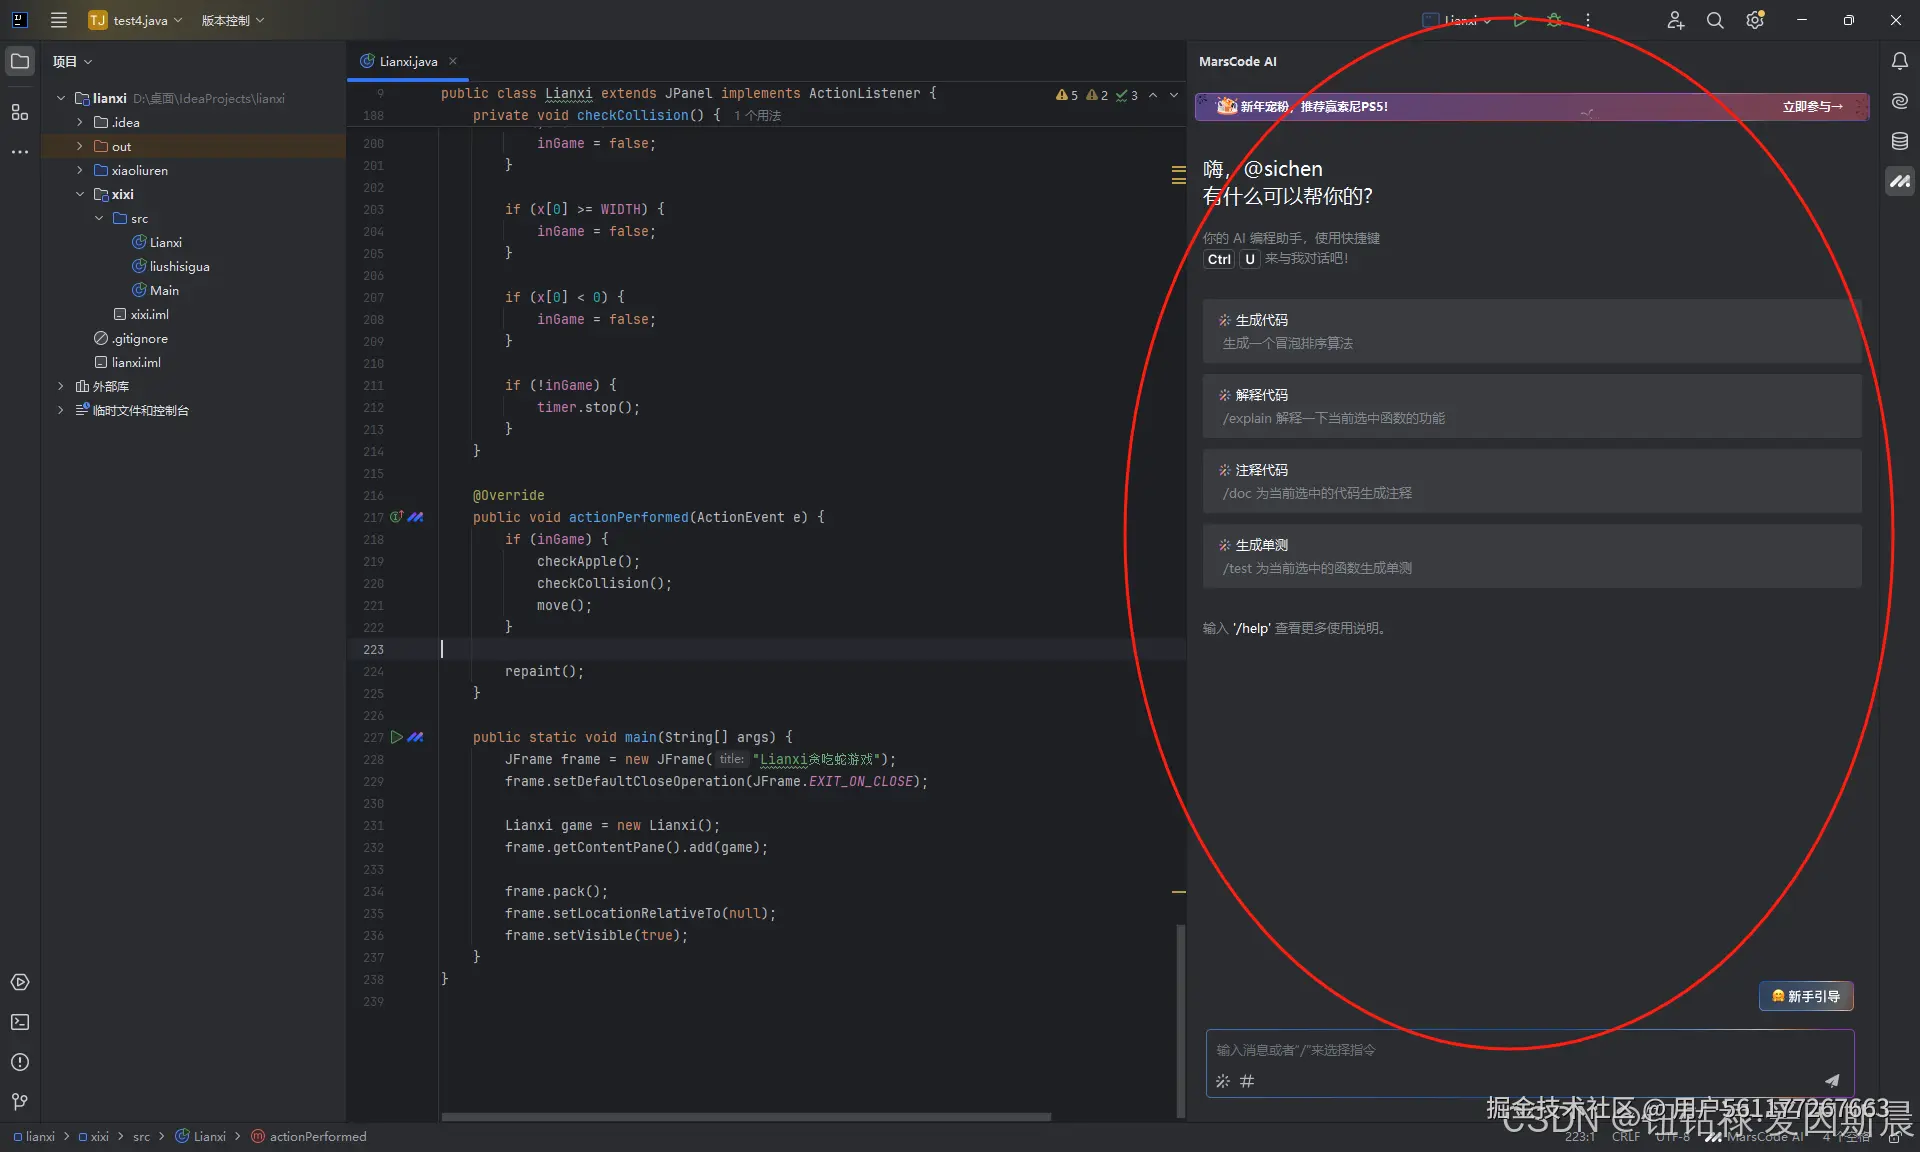This screenshot has width=1920, height=1152.
Task: Click run gutter arrow beside main method
Action: pyautogui.click(x=396, y=737)
